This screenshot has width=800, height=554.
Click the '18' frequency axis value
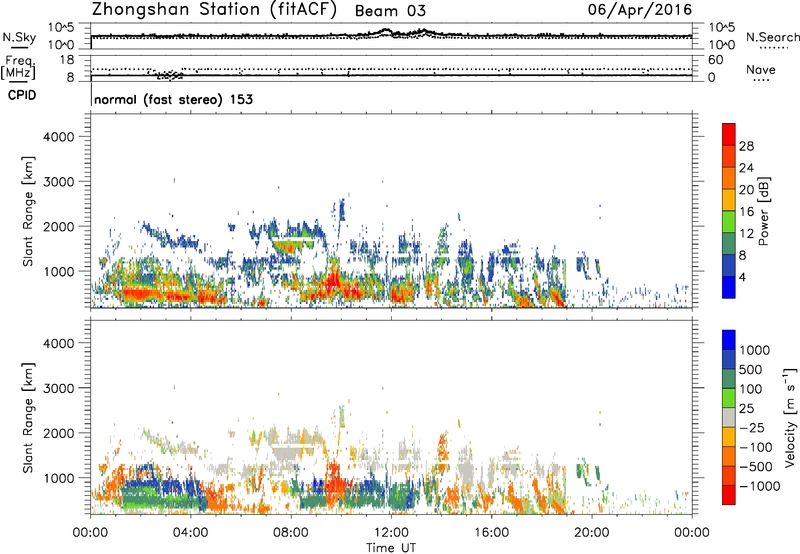(x=67, y=60)
